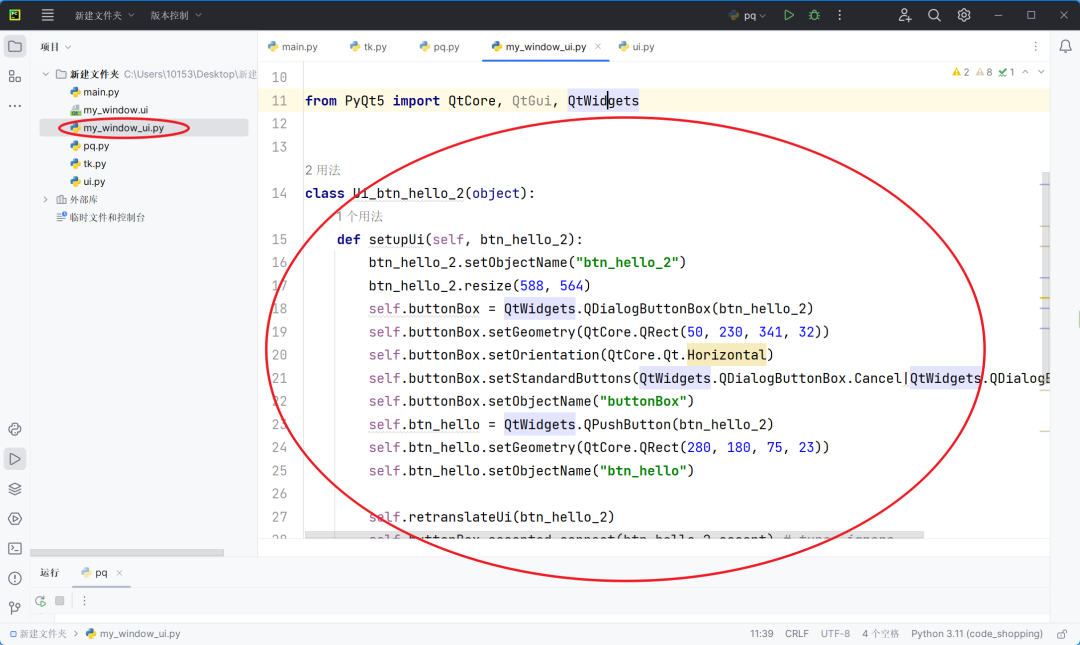Image resolution: width=1080 pixels, height=645 pixels.
Task: Toggle read-only lock in status bar
Action: [x=1062, y=633]
